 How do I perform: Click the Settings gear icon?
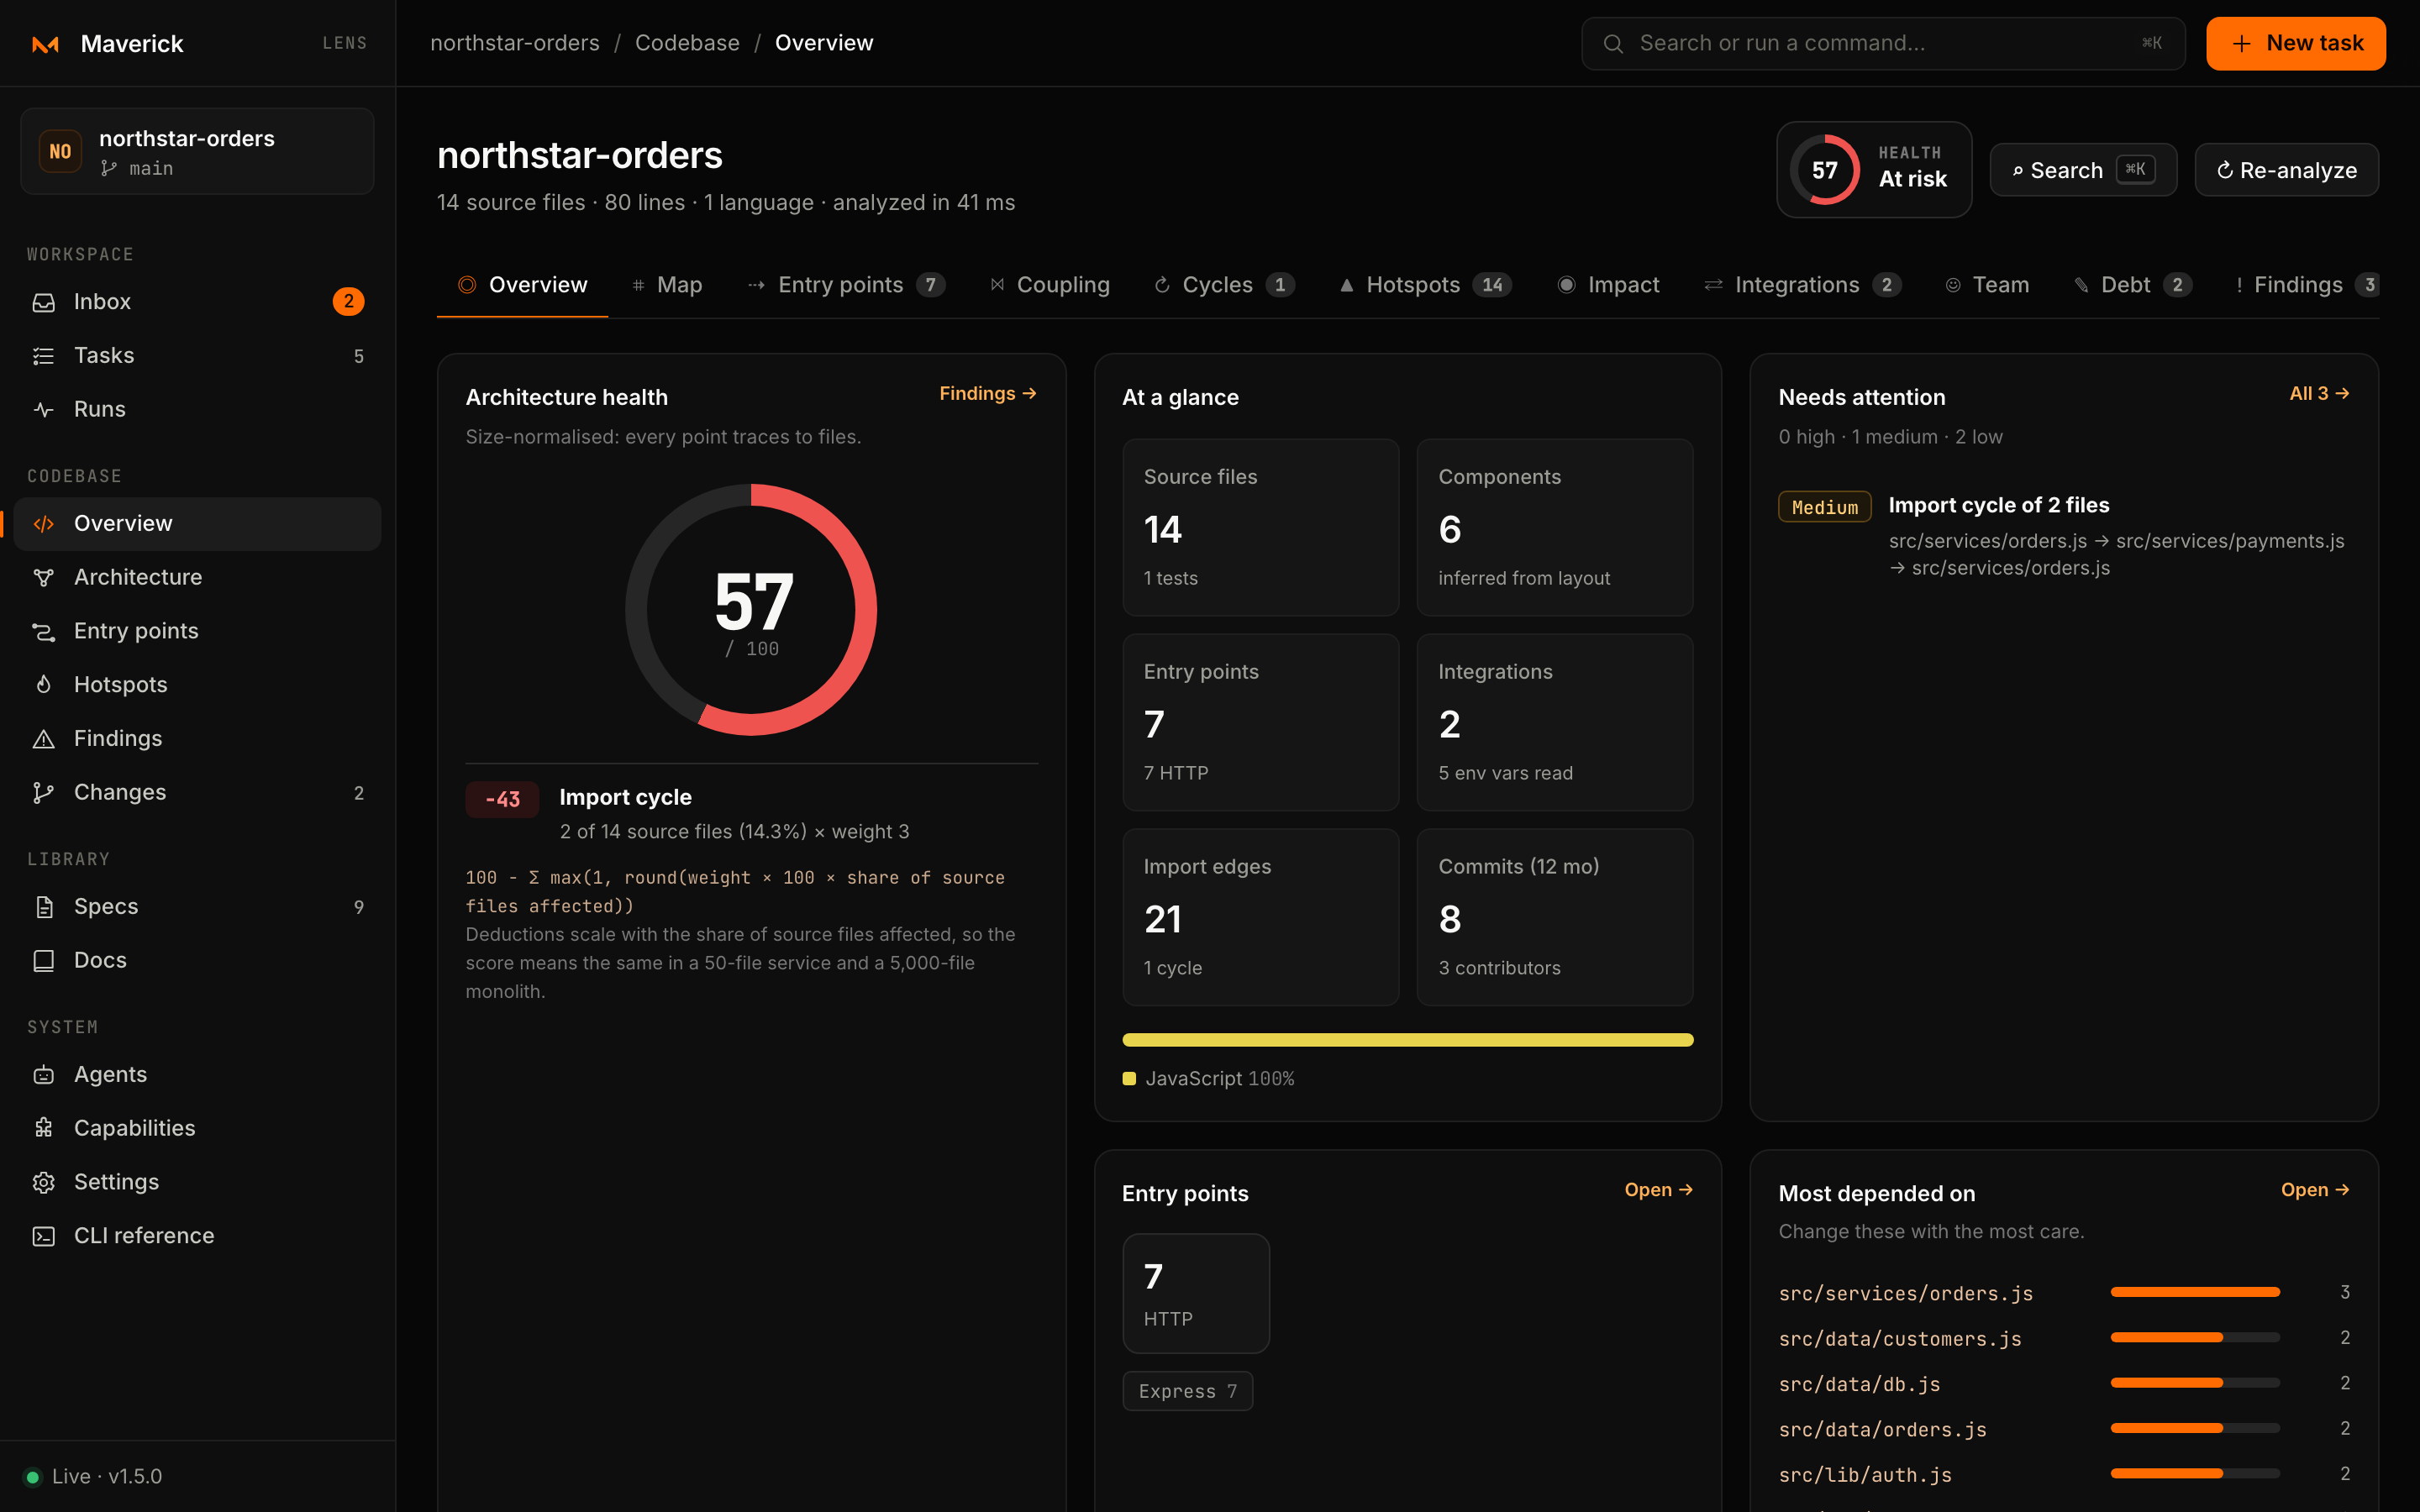tap(44, 1183)
